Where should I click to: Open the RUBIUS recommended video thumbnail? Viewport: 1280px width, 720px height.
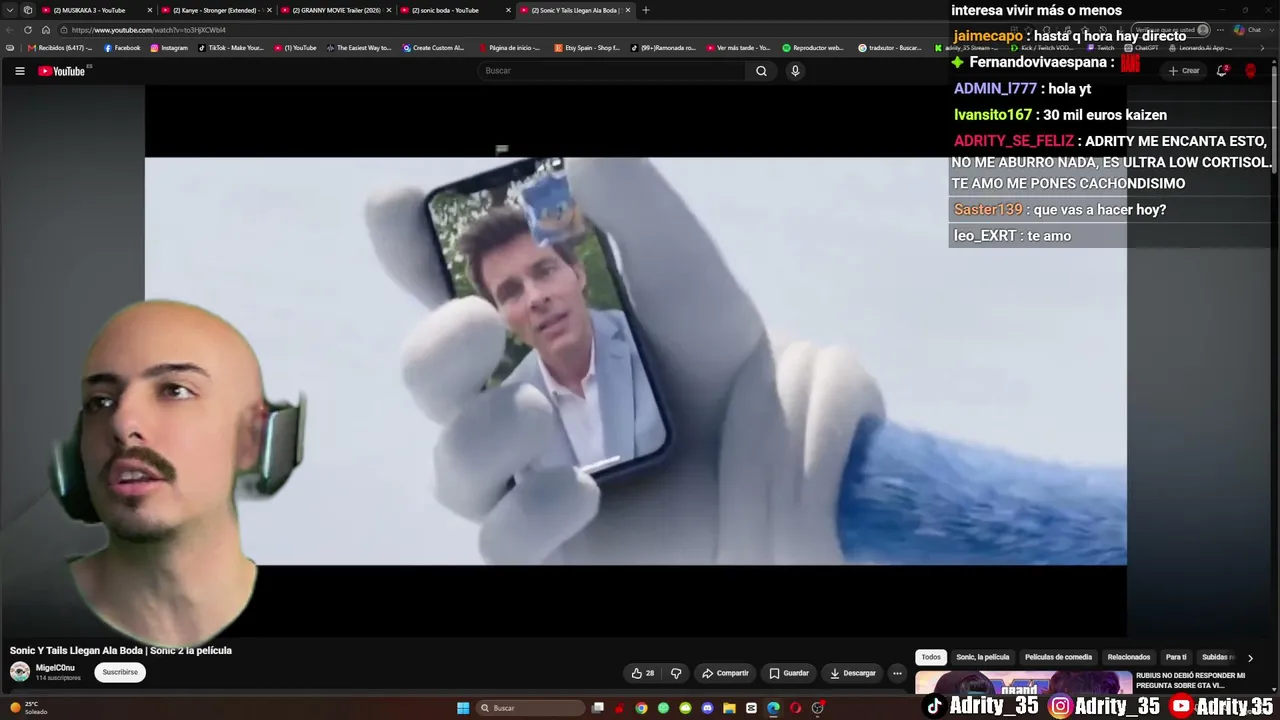(1024, 683)
